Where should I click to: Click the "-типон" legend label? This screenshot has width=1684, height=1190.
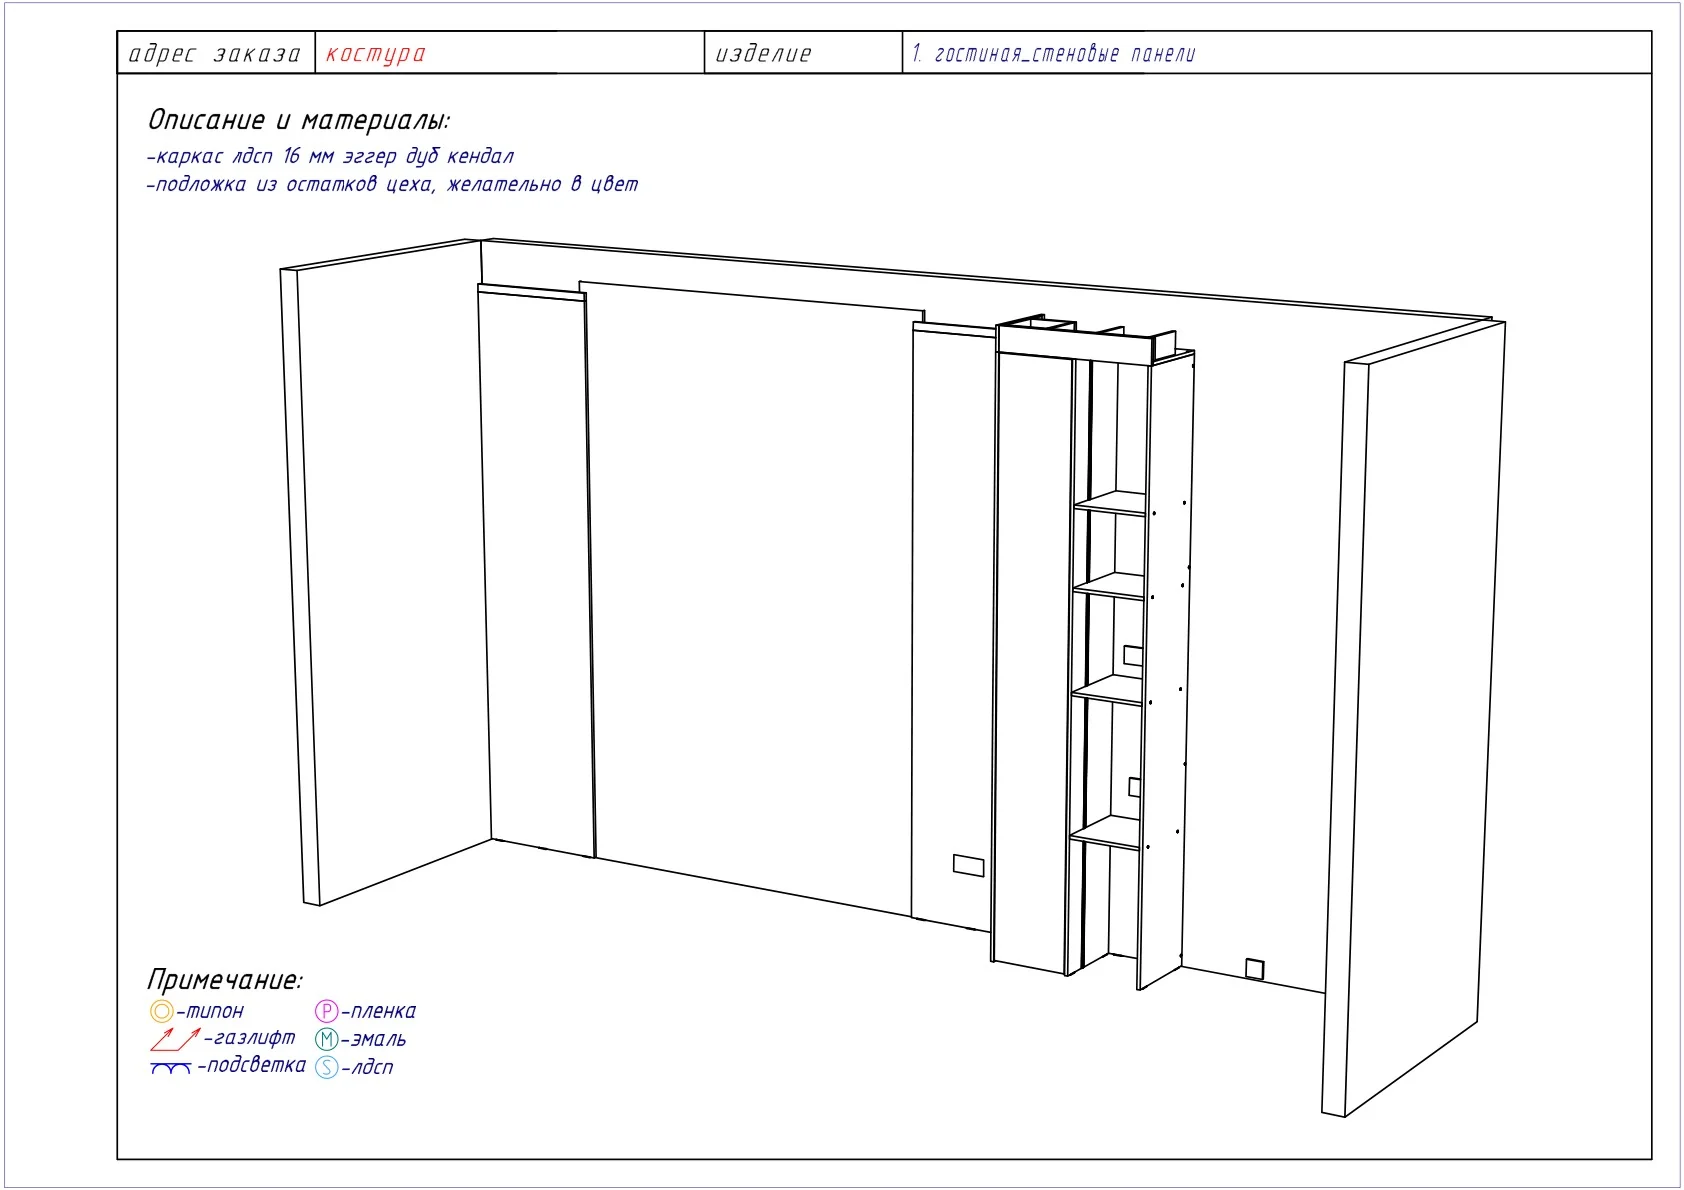[210, 1011]
